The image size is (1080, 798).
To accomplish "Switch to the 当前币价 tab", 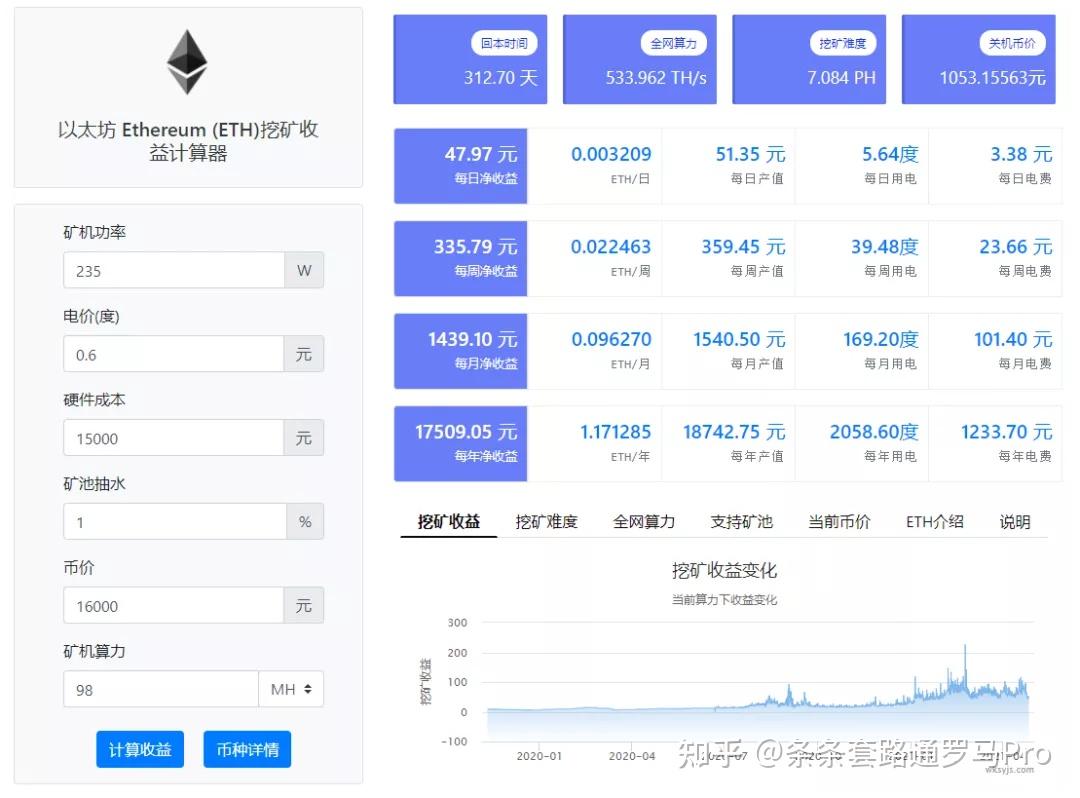I will [x=839, y=522].
